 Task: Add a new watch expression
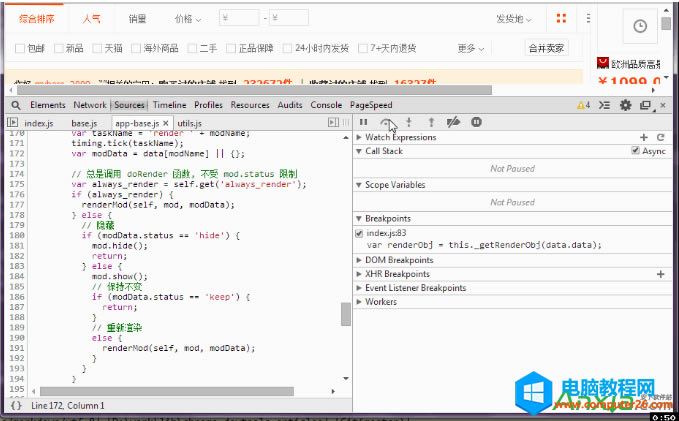click(644, 137)
